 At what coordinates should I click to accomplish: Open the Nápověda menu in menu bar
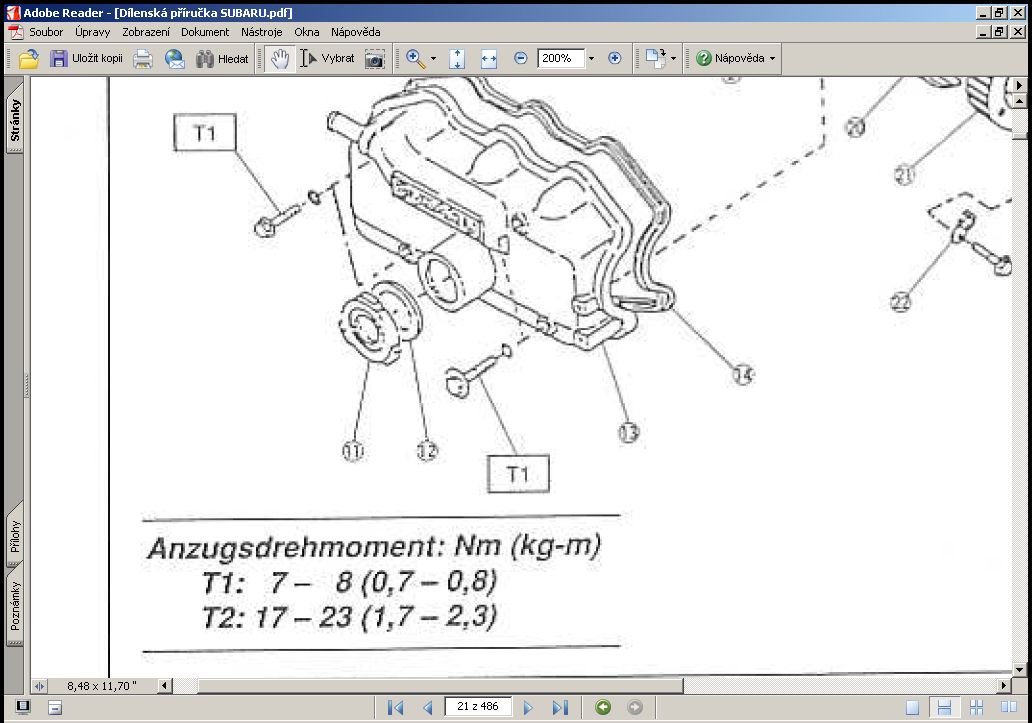pyautogui.click(x=355, y=32)
